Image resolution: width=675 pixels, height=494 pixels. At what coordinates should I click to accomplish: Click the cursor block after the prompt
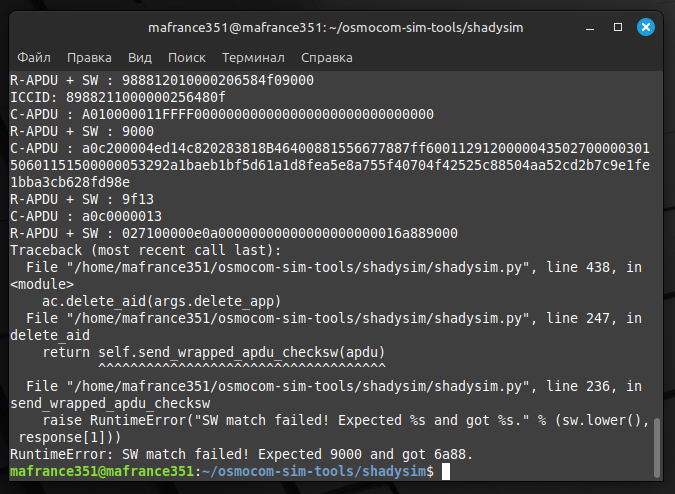click(x=446, y=470)
